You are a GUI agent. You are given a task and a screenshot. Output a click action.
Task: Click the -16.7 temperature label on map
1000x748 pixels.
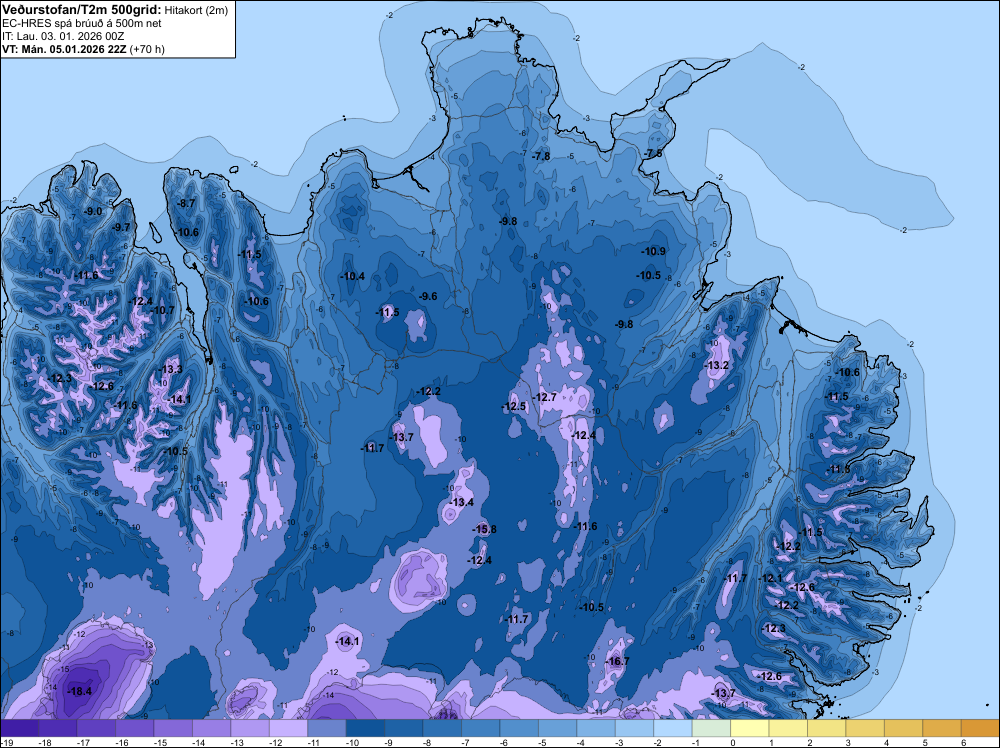coord(617,661)
